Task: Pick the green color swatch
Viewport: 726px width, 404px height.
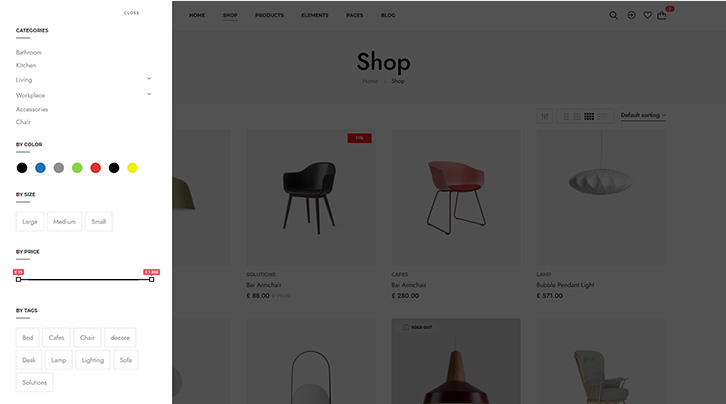Action: pos(77,168)
